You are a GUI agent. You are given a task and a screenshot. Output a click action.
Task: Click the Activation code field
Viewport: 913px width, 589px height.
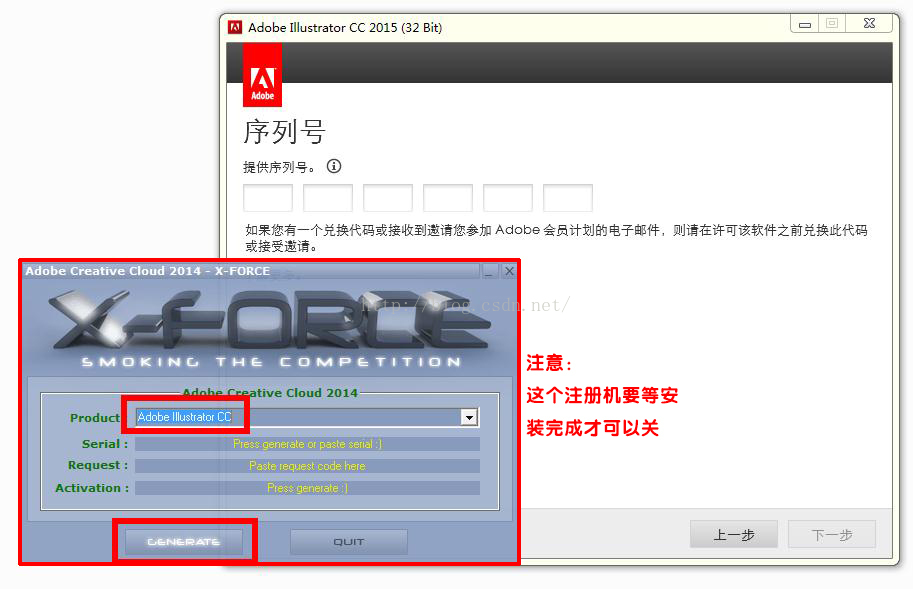(x=307, y=488)
